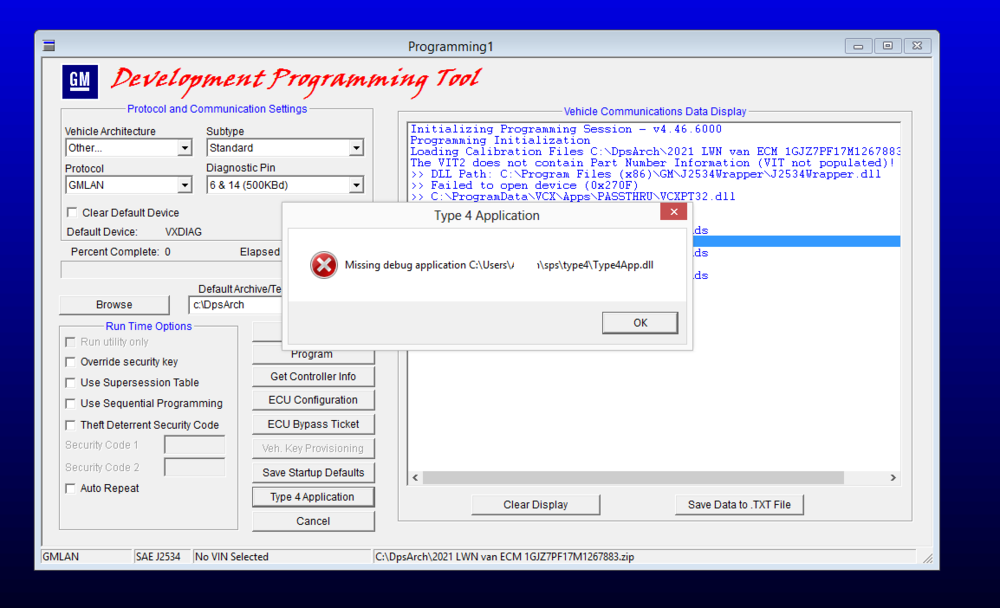The width and height of the screenshot is (1000, 608).
Task: Click the horizontal scrollbar in the data display
Action: (633, 478)
